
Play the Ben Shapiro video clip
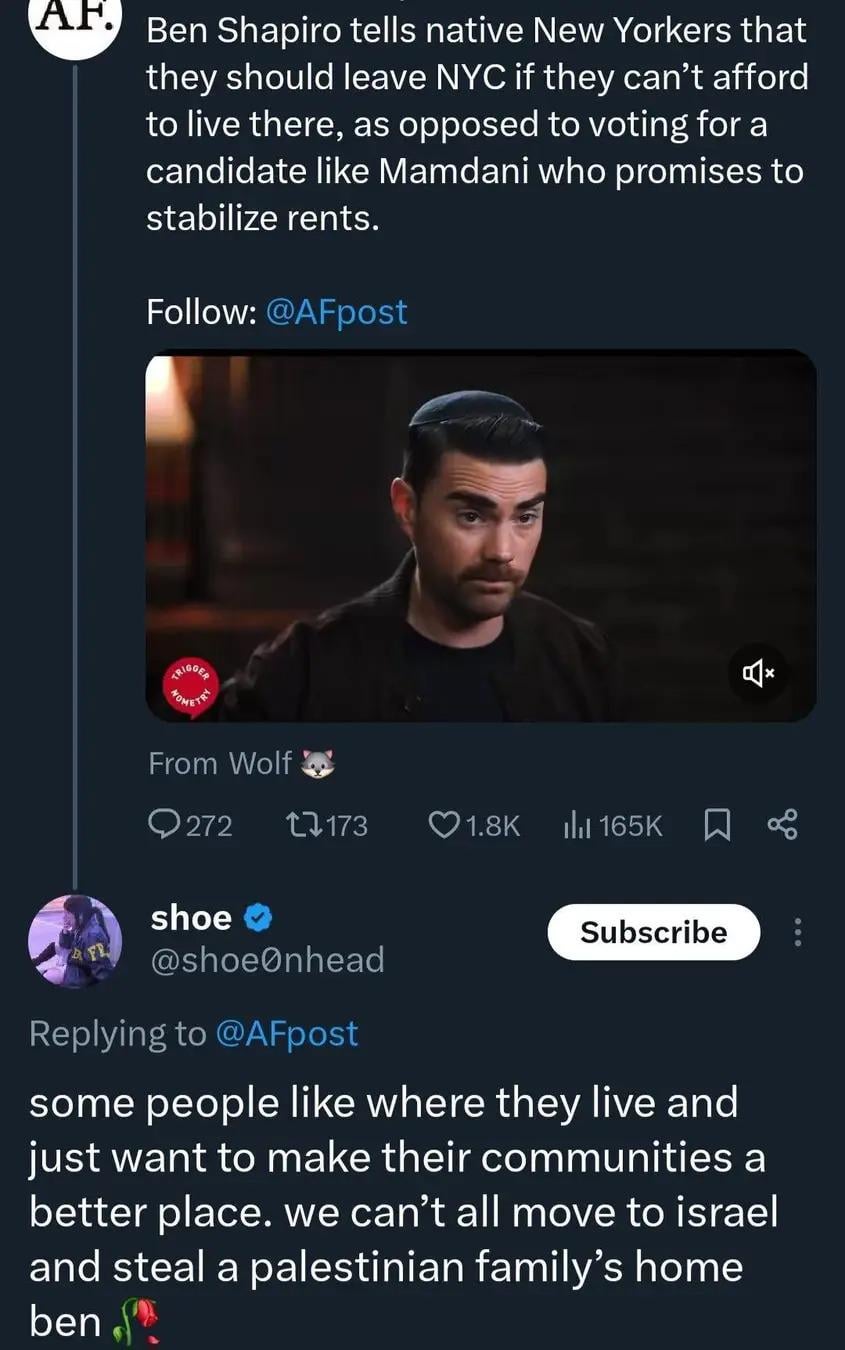(480, 535)
